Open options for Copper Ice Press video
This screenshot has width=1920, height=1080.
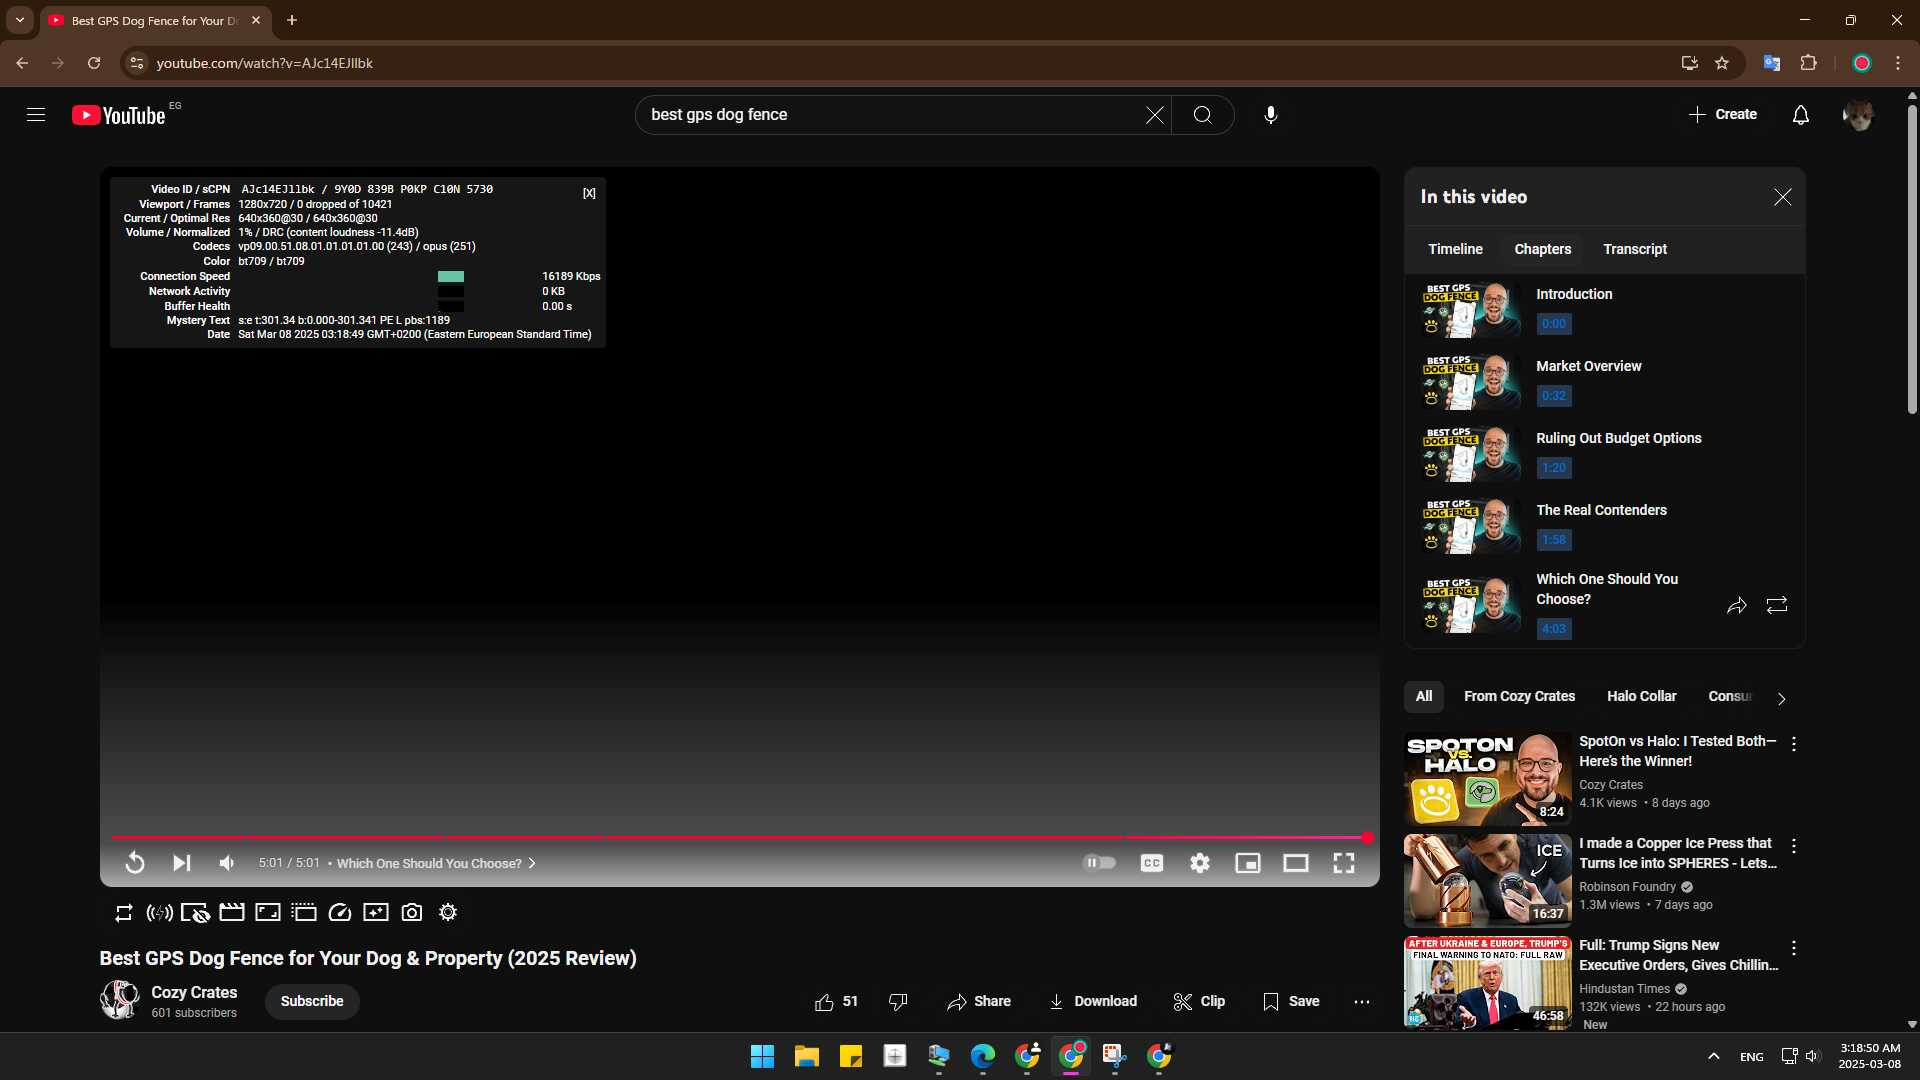tap(1794, 847)
